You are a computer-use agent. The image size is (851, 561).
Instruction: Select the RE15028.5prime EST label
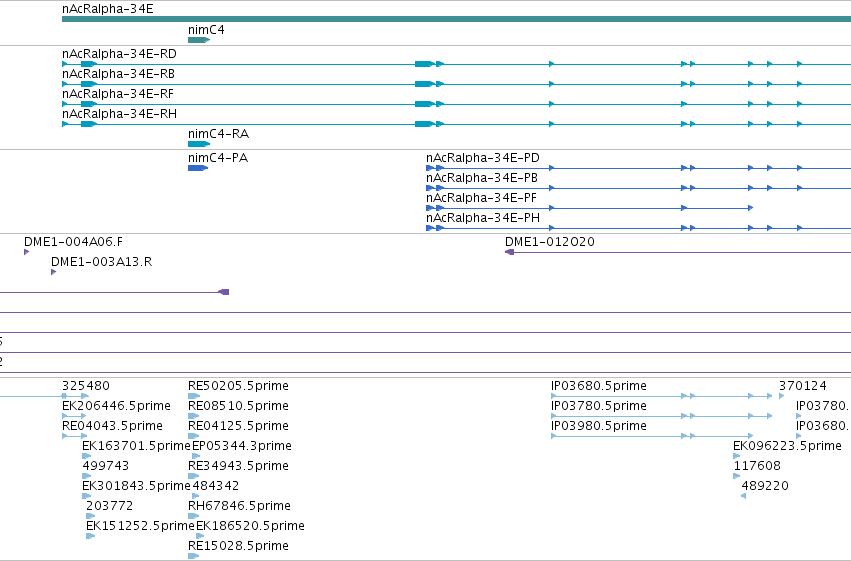(238, 546)
